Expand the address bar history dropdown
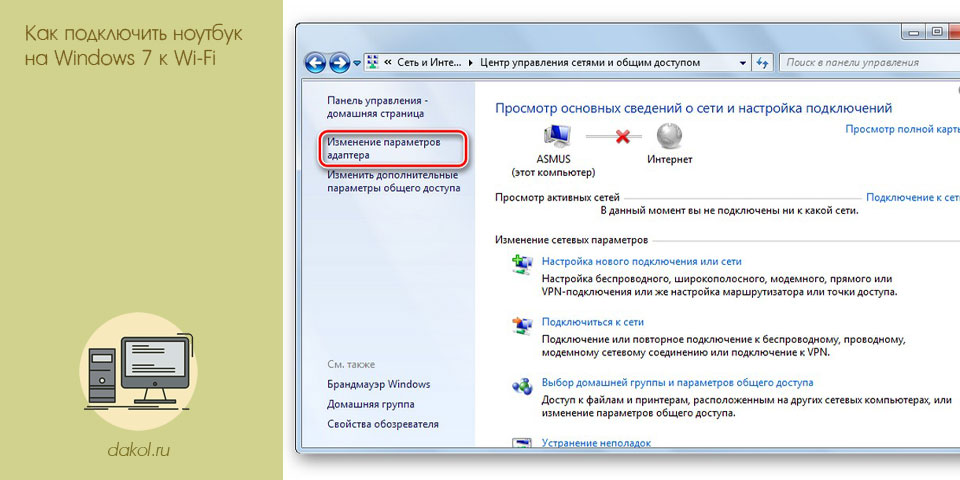 [743, 62]
